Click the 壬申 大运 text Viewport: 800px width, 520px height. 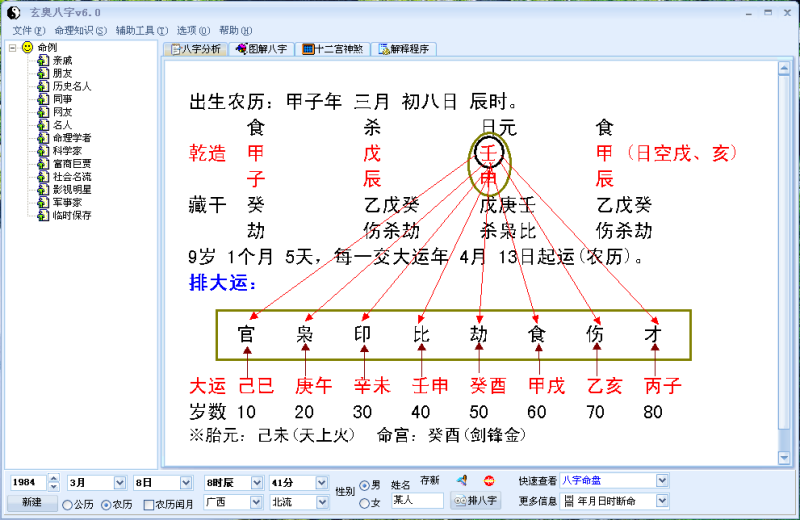click(430, 385)
